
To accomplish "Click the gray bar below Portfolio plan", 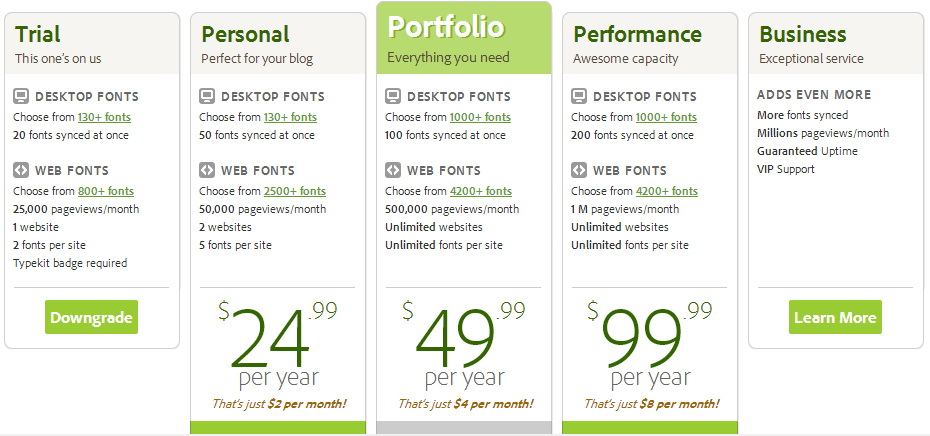I will [464, 428].
